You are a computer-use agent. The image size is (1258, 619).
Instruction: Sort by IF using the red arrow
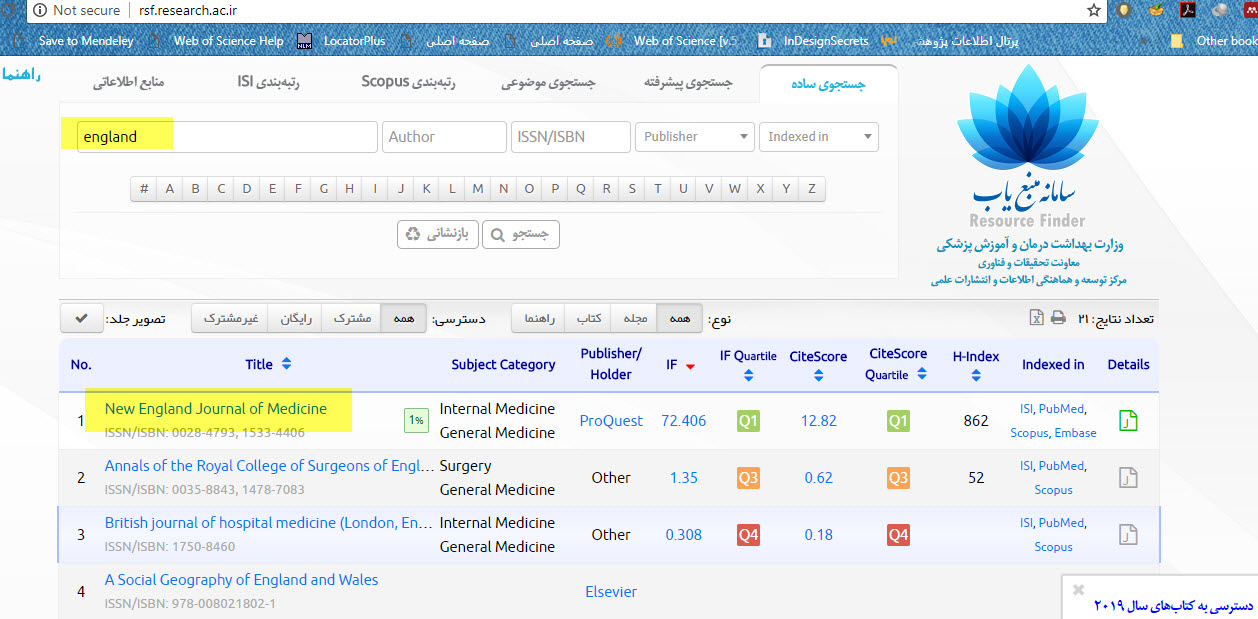tap(690, 366)
